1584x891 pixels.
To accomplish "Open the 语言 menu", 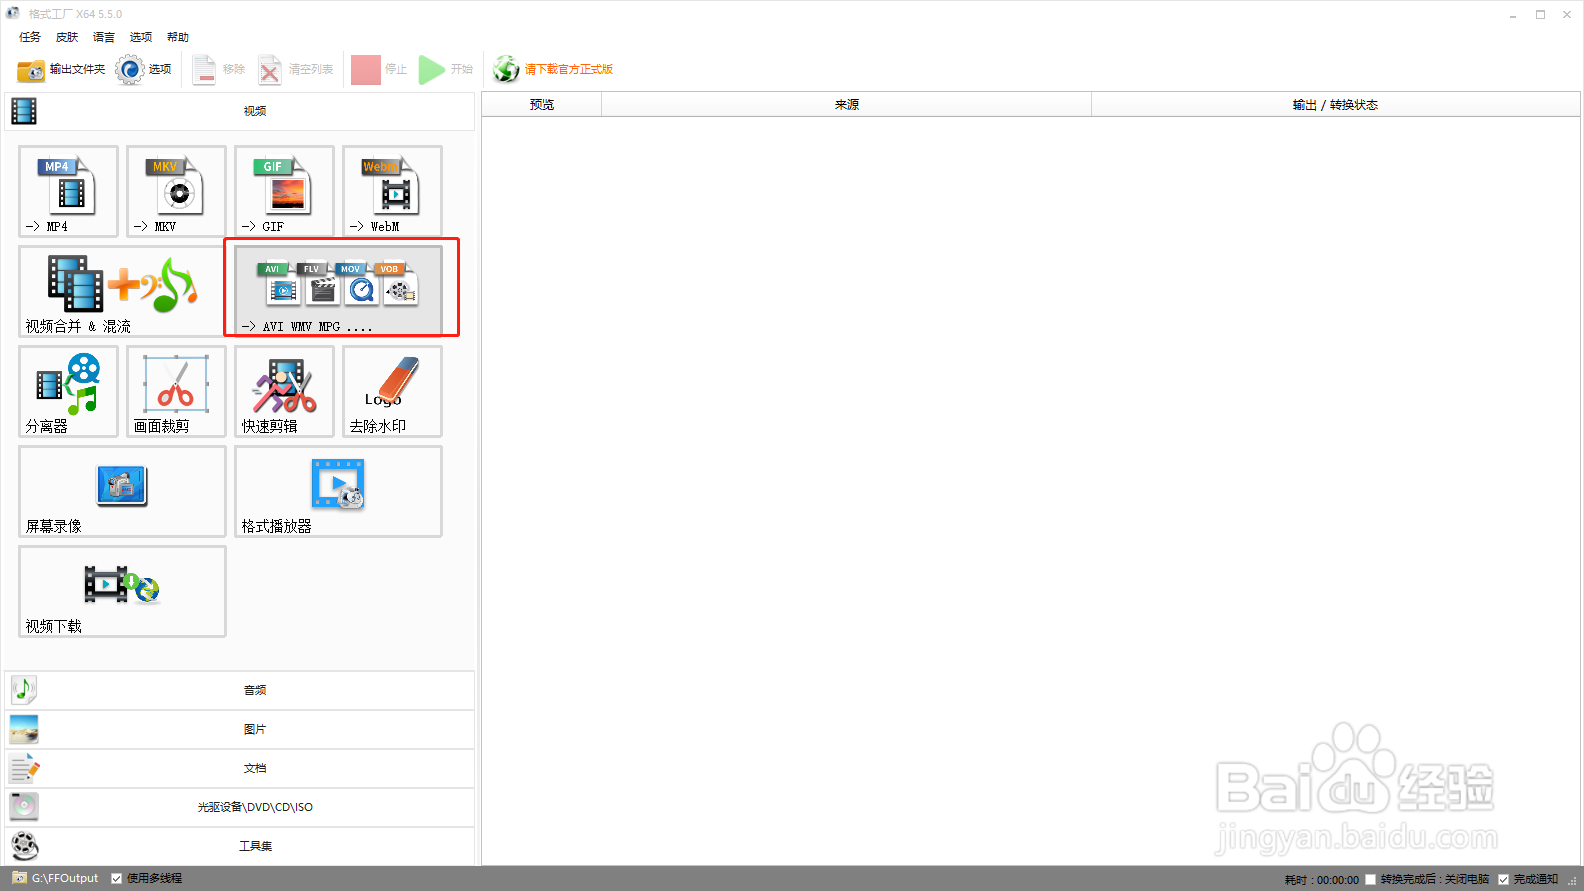I will [x=104, y=37].
